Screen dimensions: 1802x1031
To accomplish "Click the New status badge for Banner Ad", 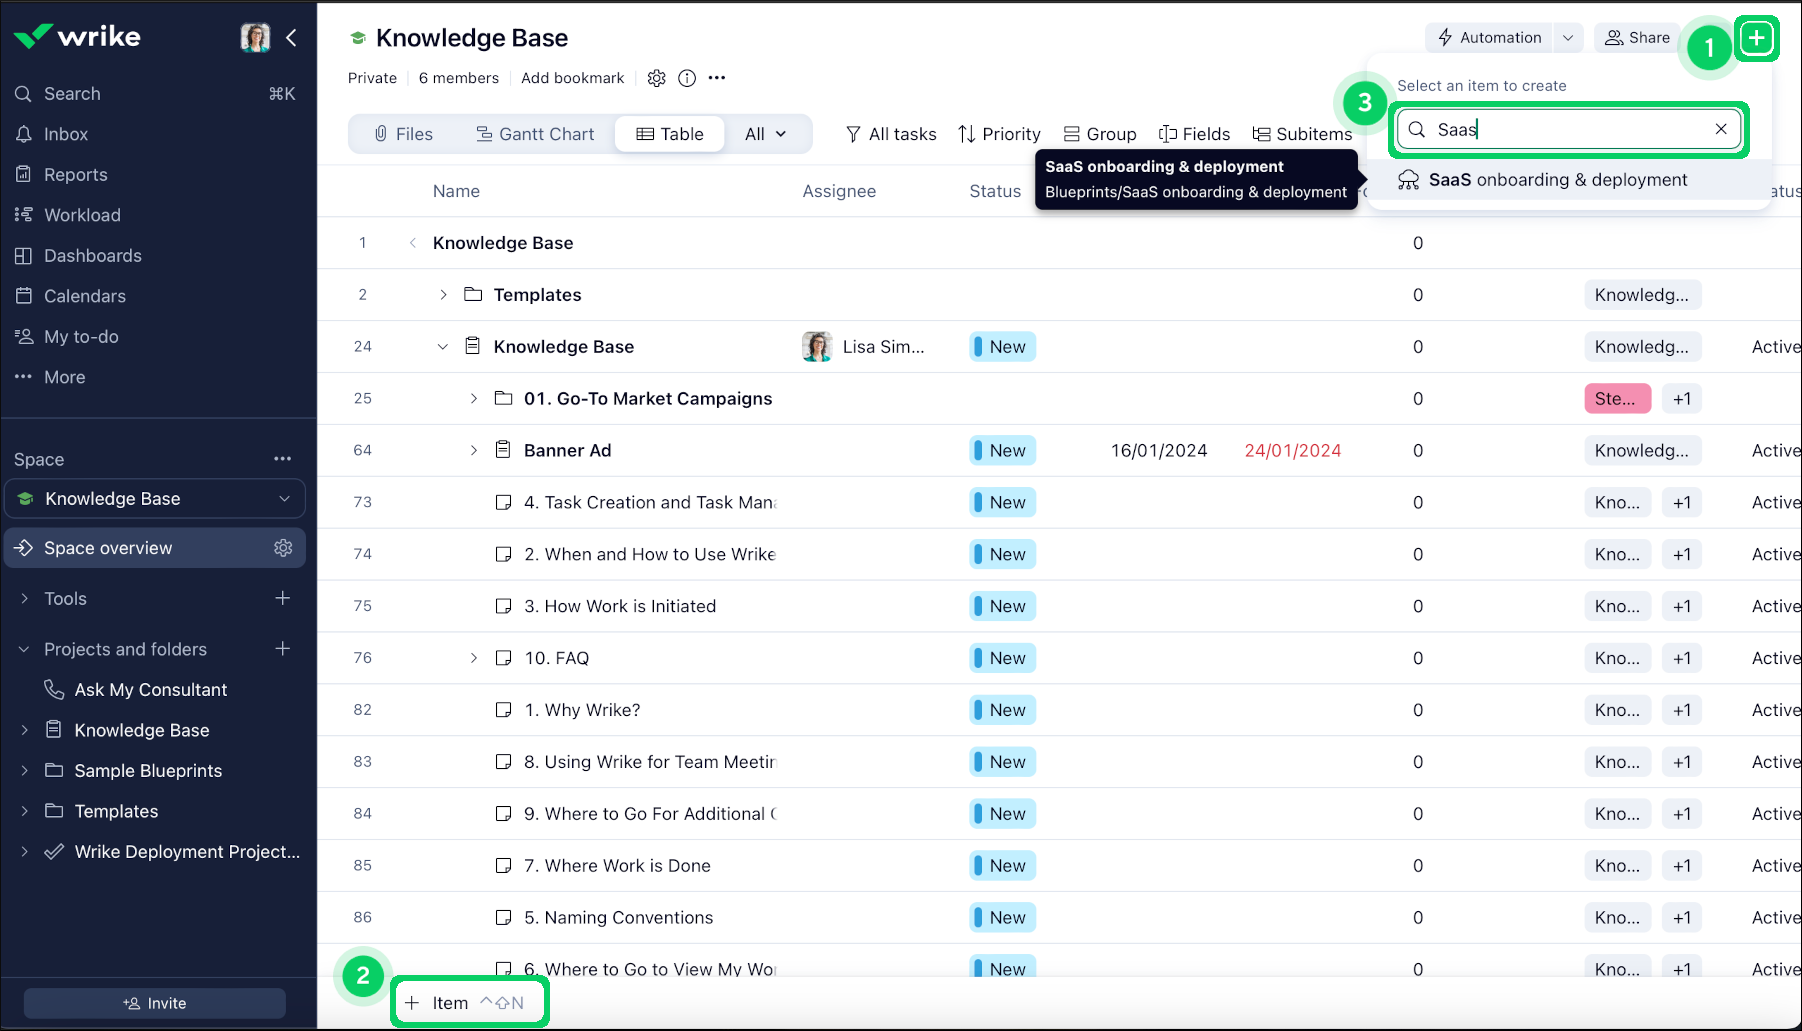I will point(1003,451).
